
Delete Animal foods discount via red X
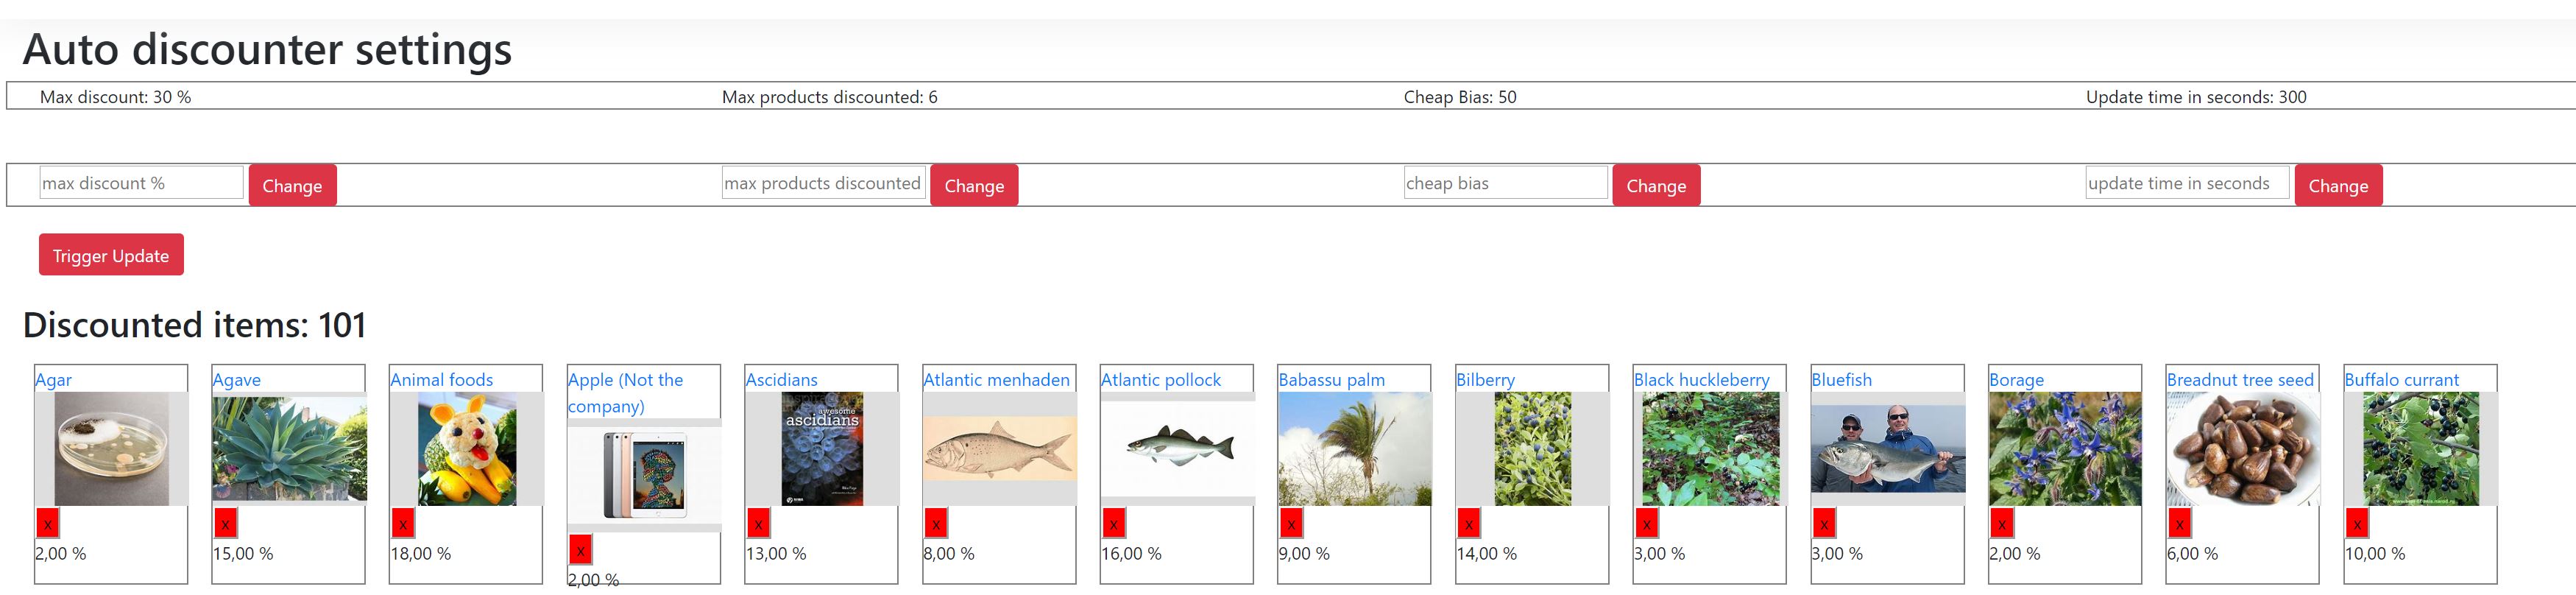tap(402, 523)
